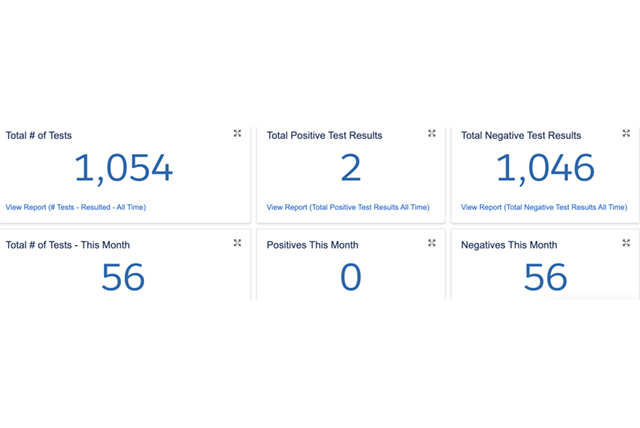Expand the Positives This Month widget
The height and width of the screenshot is (428, 640).
[432, 243]
